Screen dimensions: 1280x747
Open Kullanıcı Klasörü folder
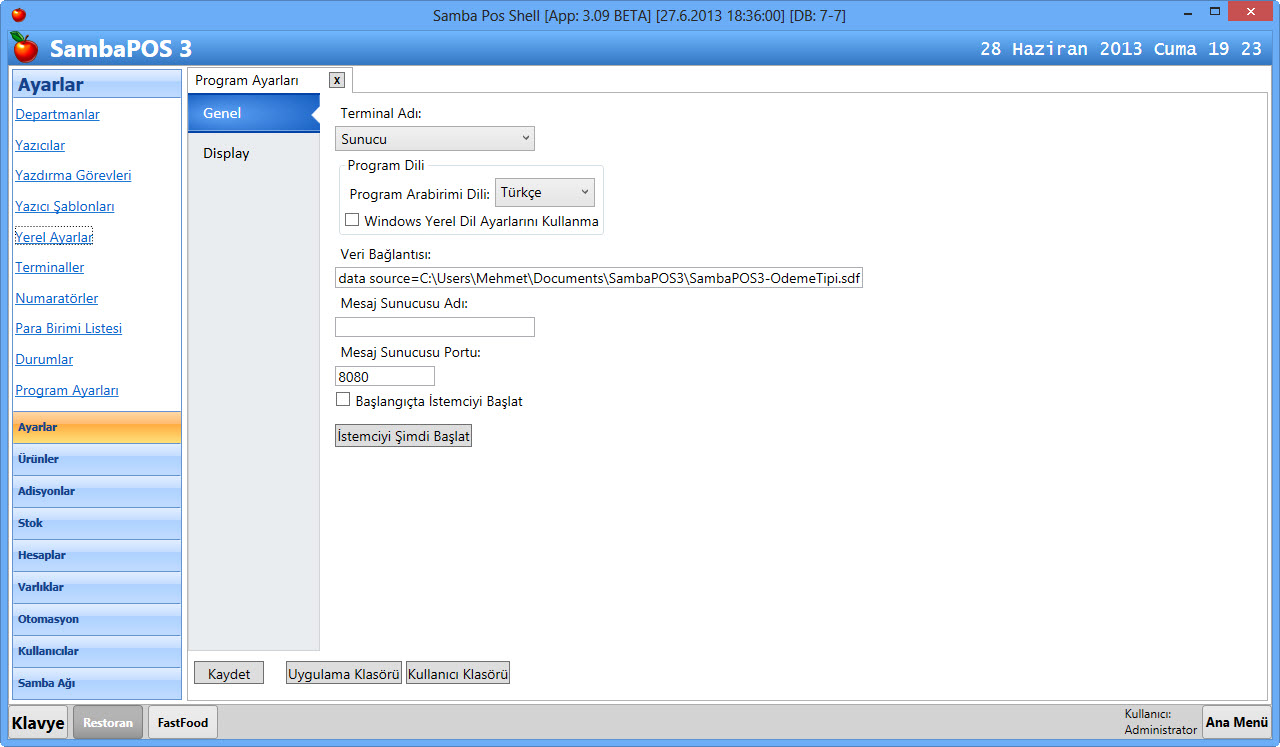[458, 674]
